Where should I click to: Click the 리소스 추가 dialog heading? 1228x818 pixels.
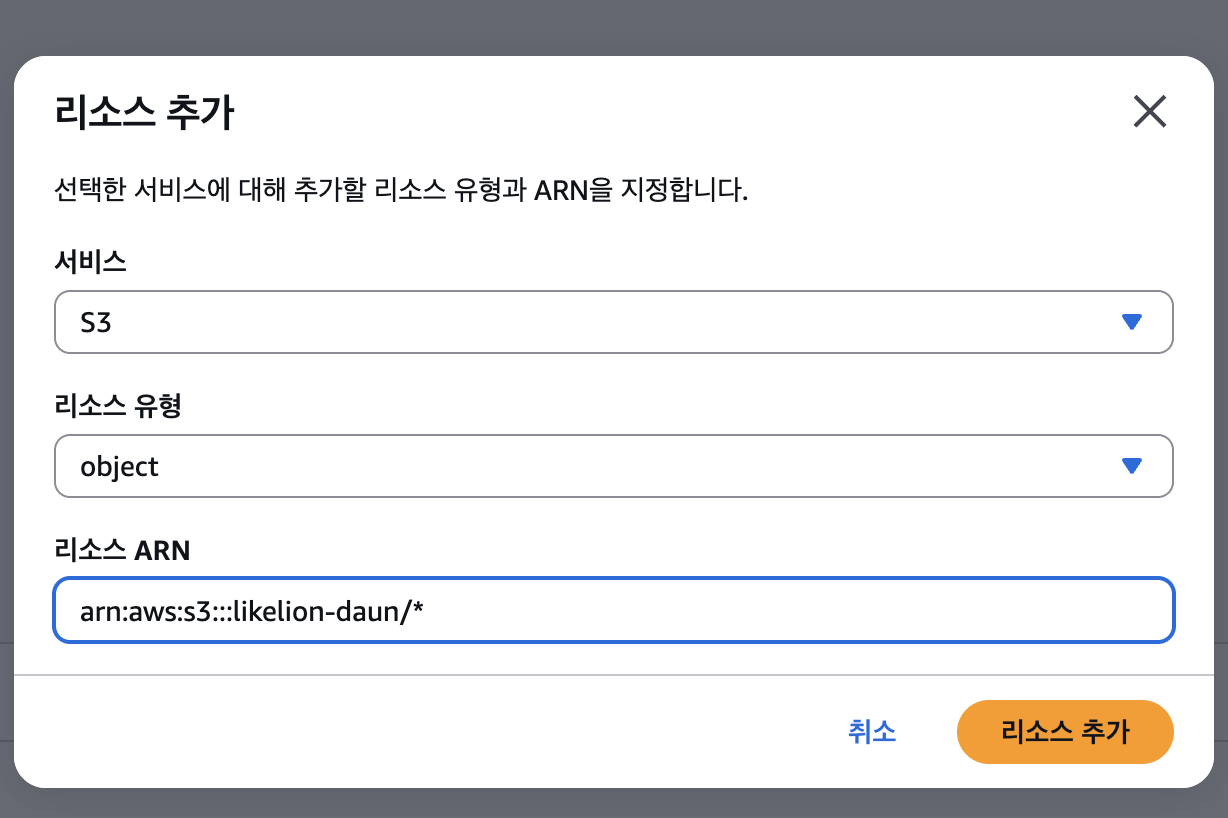tap(144, 113)
